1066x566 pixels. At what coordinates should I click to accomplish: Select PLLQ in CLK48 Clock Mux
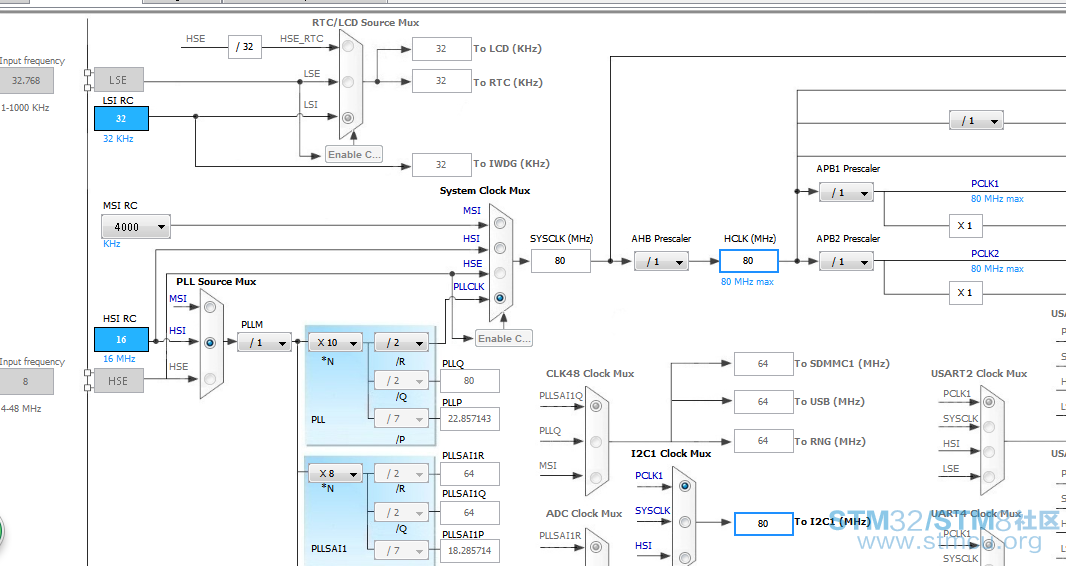point(596,442)
